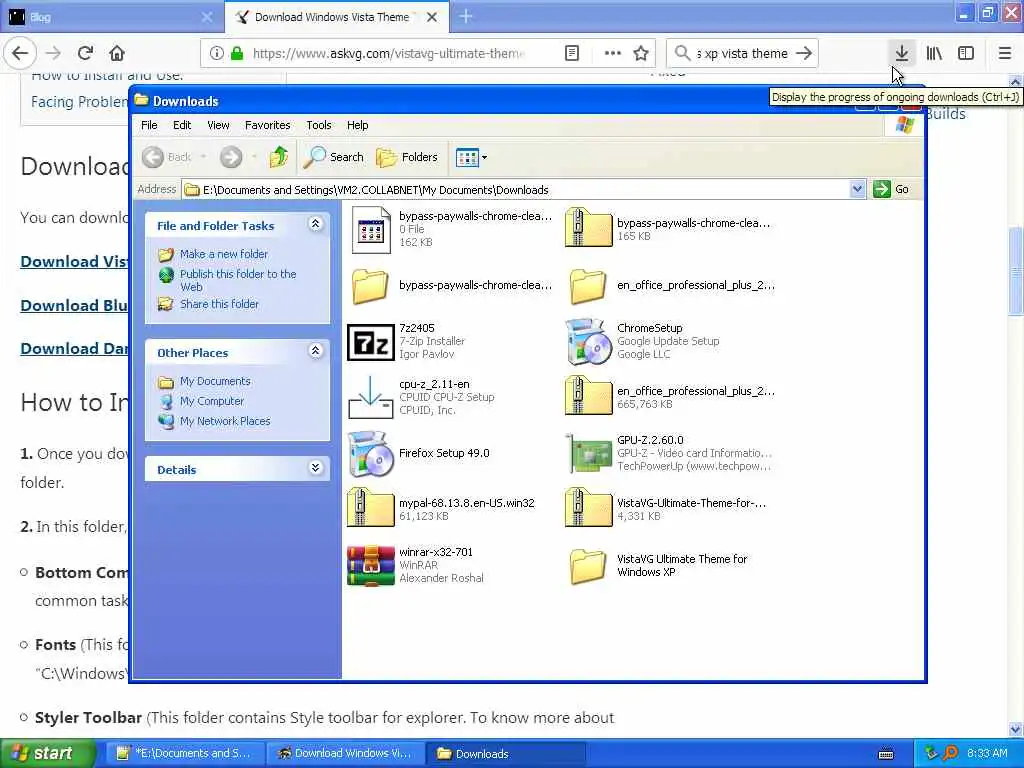Select Firefox Setup 49.0 icon

(370, 453)
